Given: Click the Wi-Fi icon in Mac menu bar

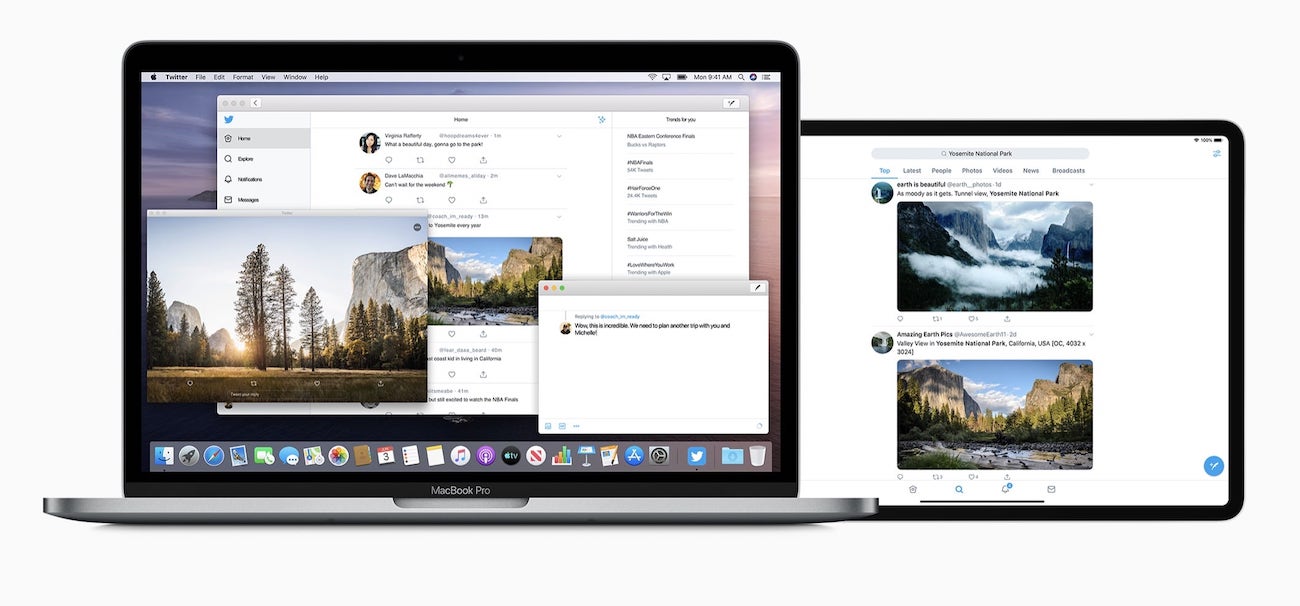Looking at the screenshot, I should [x=652, y=77].
